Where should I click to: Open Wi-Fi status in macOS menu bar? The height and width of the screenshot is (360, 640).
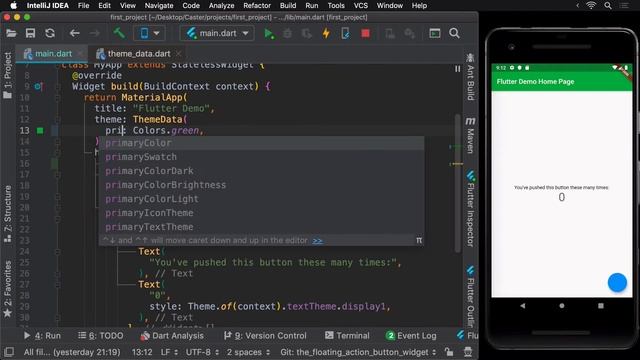pos(591,6)
